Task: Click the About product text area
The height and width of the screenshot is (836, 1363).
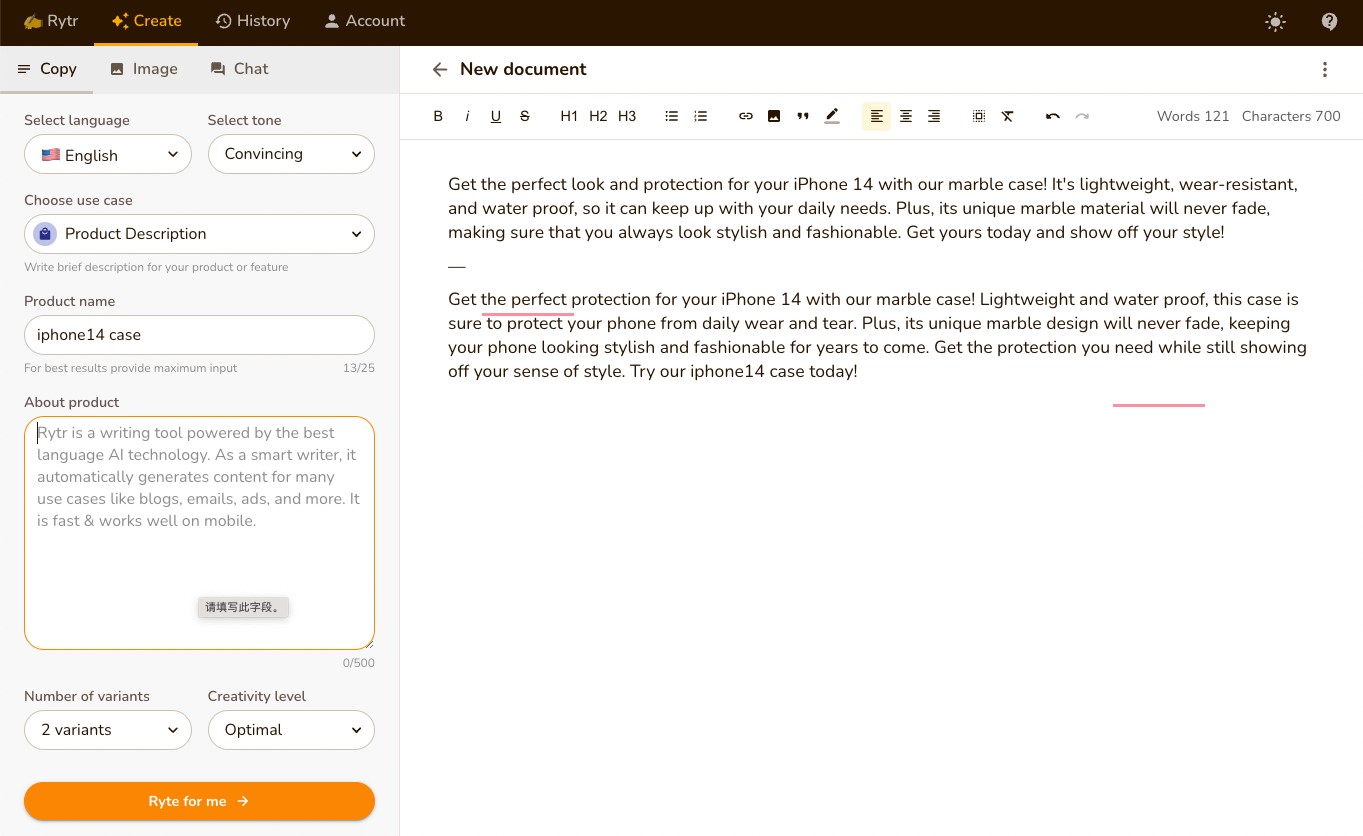Action: point(199,533)
